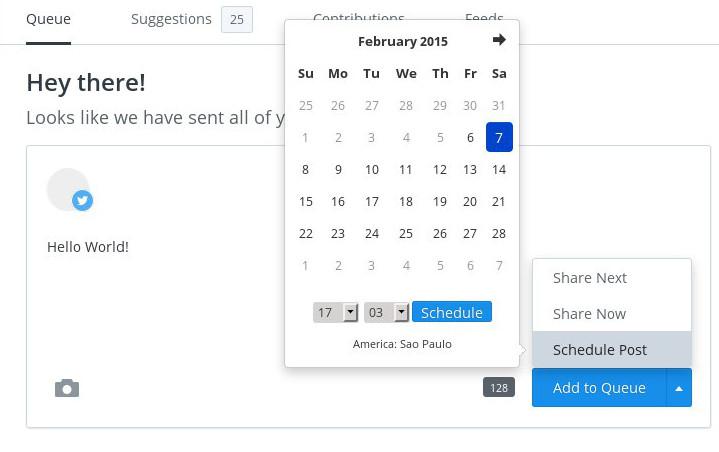719x452 pixels.
Task: Choose Share Now option
Action: click(x=589, y=314)
